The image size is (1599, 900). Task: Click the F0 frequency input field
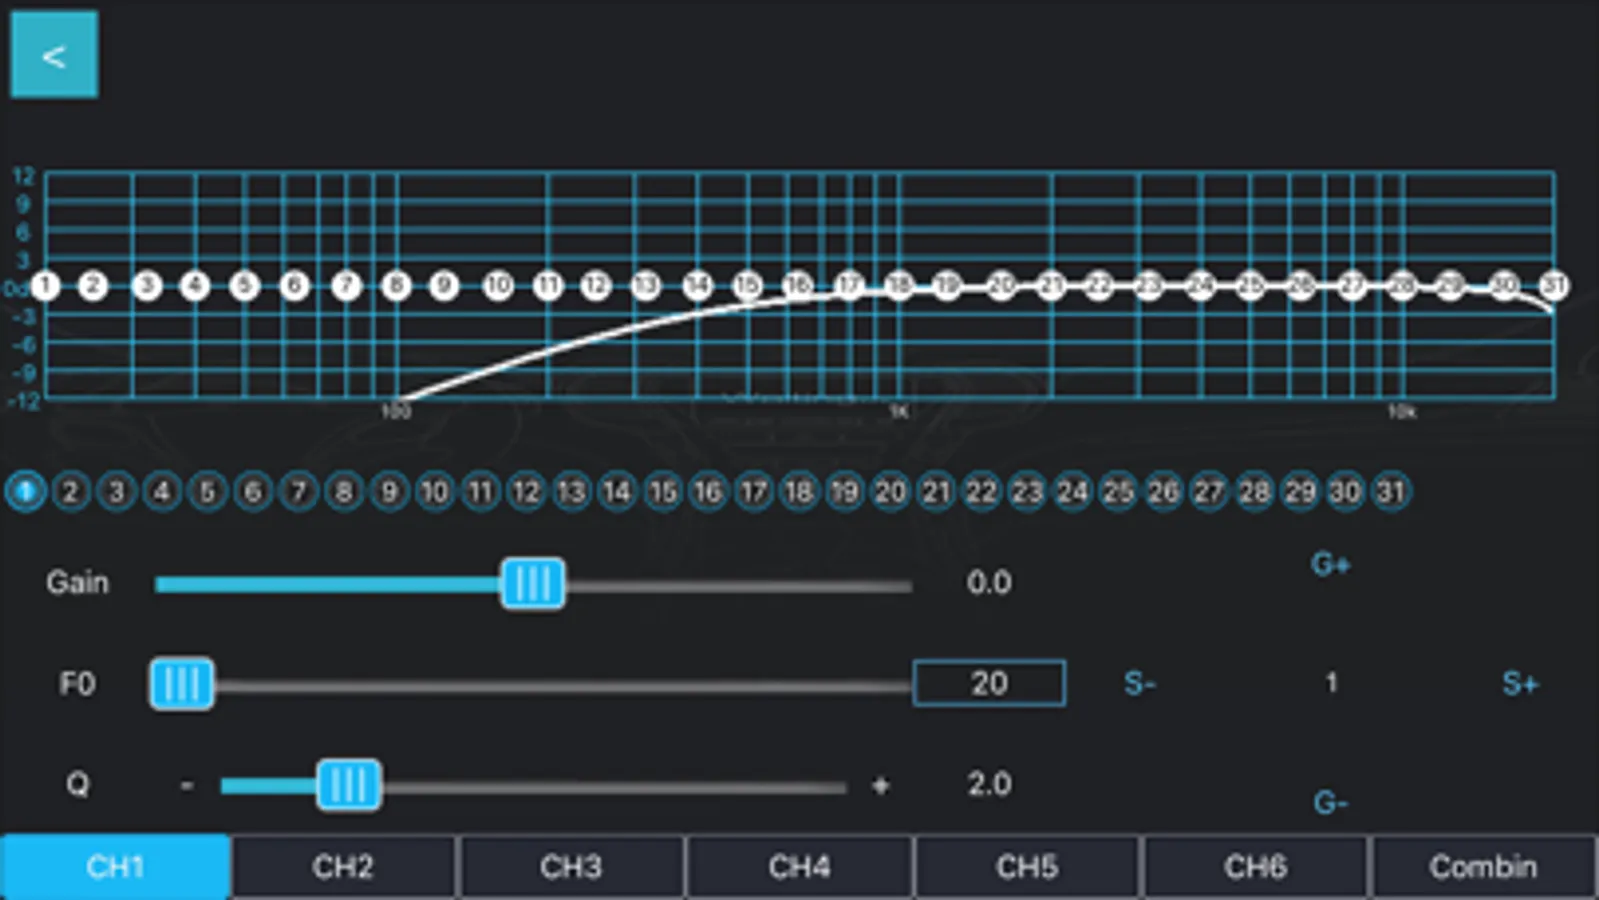(989, 683)
